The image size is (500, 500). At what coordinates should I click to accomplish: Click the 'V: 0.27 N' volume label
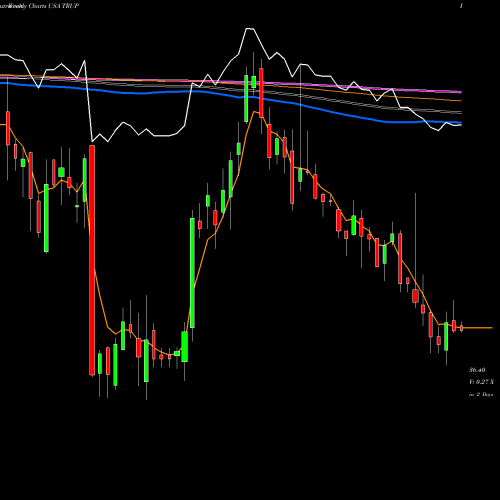tap(481, 382)
